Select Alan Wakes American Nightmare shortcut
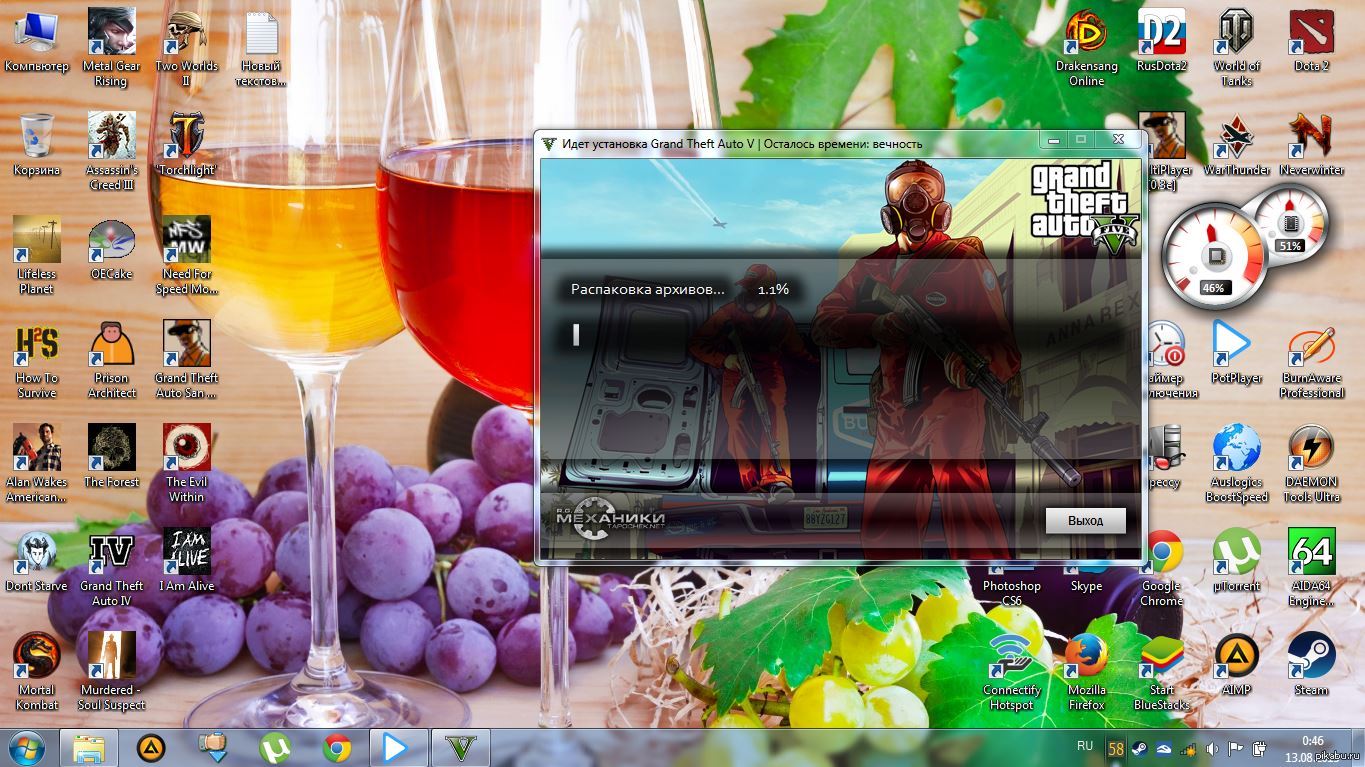Screen dimensions: 1365x767 click(x=37, y=464)
